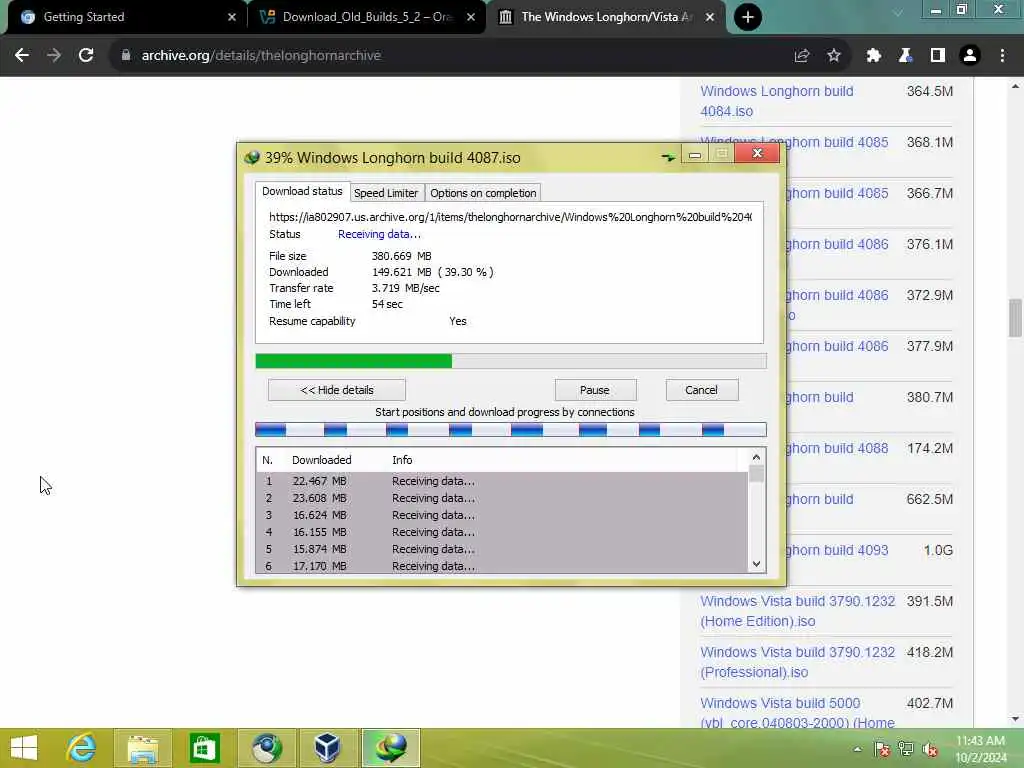Viewport: 1024px width, 768px height.
Task: Pause the Longhorn 4087 download
Action: click(595, 390)
